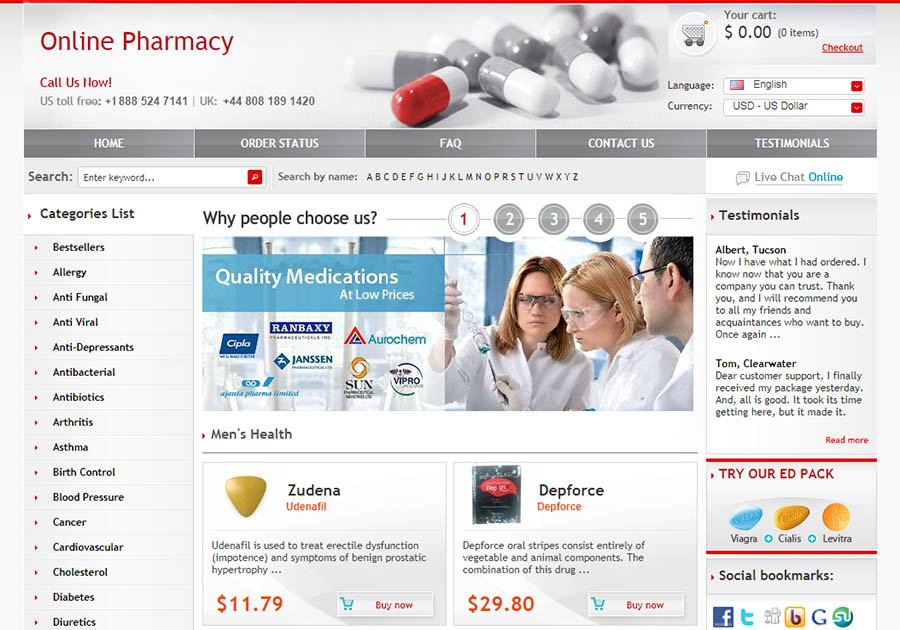The image size is (900, 630).
Task: Click the Viagra blue pill icon
Action: (746, 518)
